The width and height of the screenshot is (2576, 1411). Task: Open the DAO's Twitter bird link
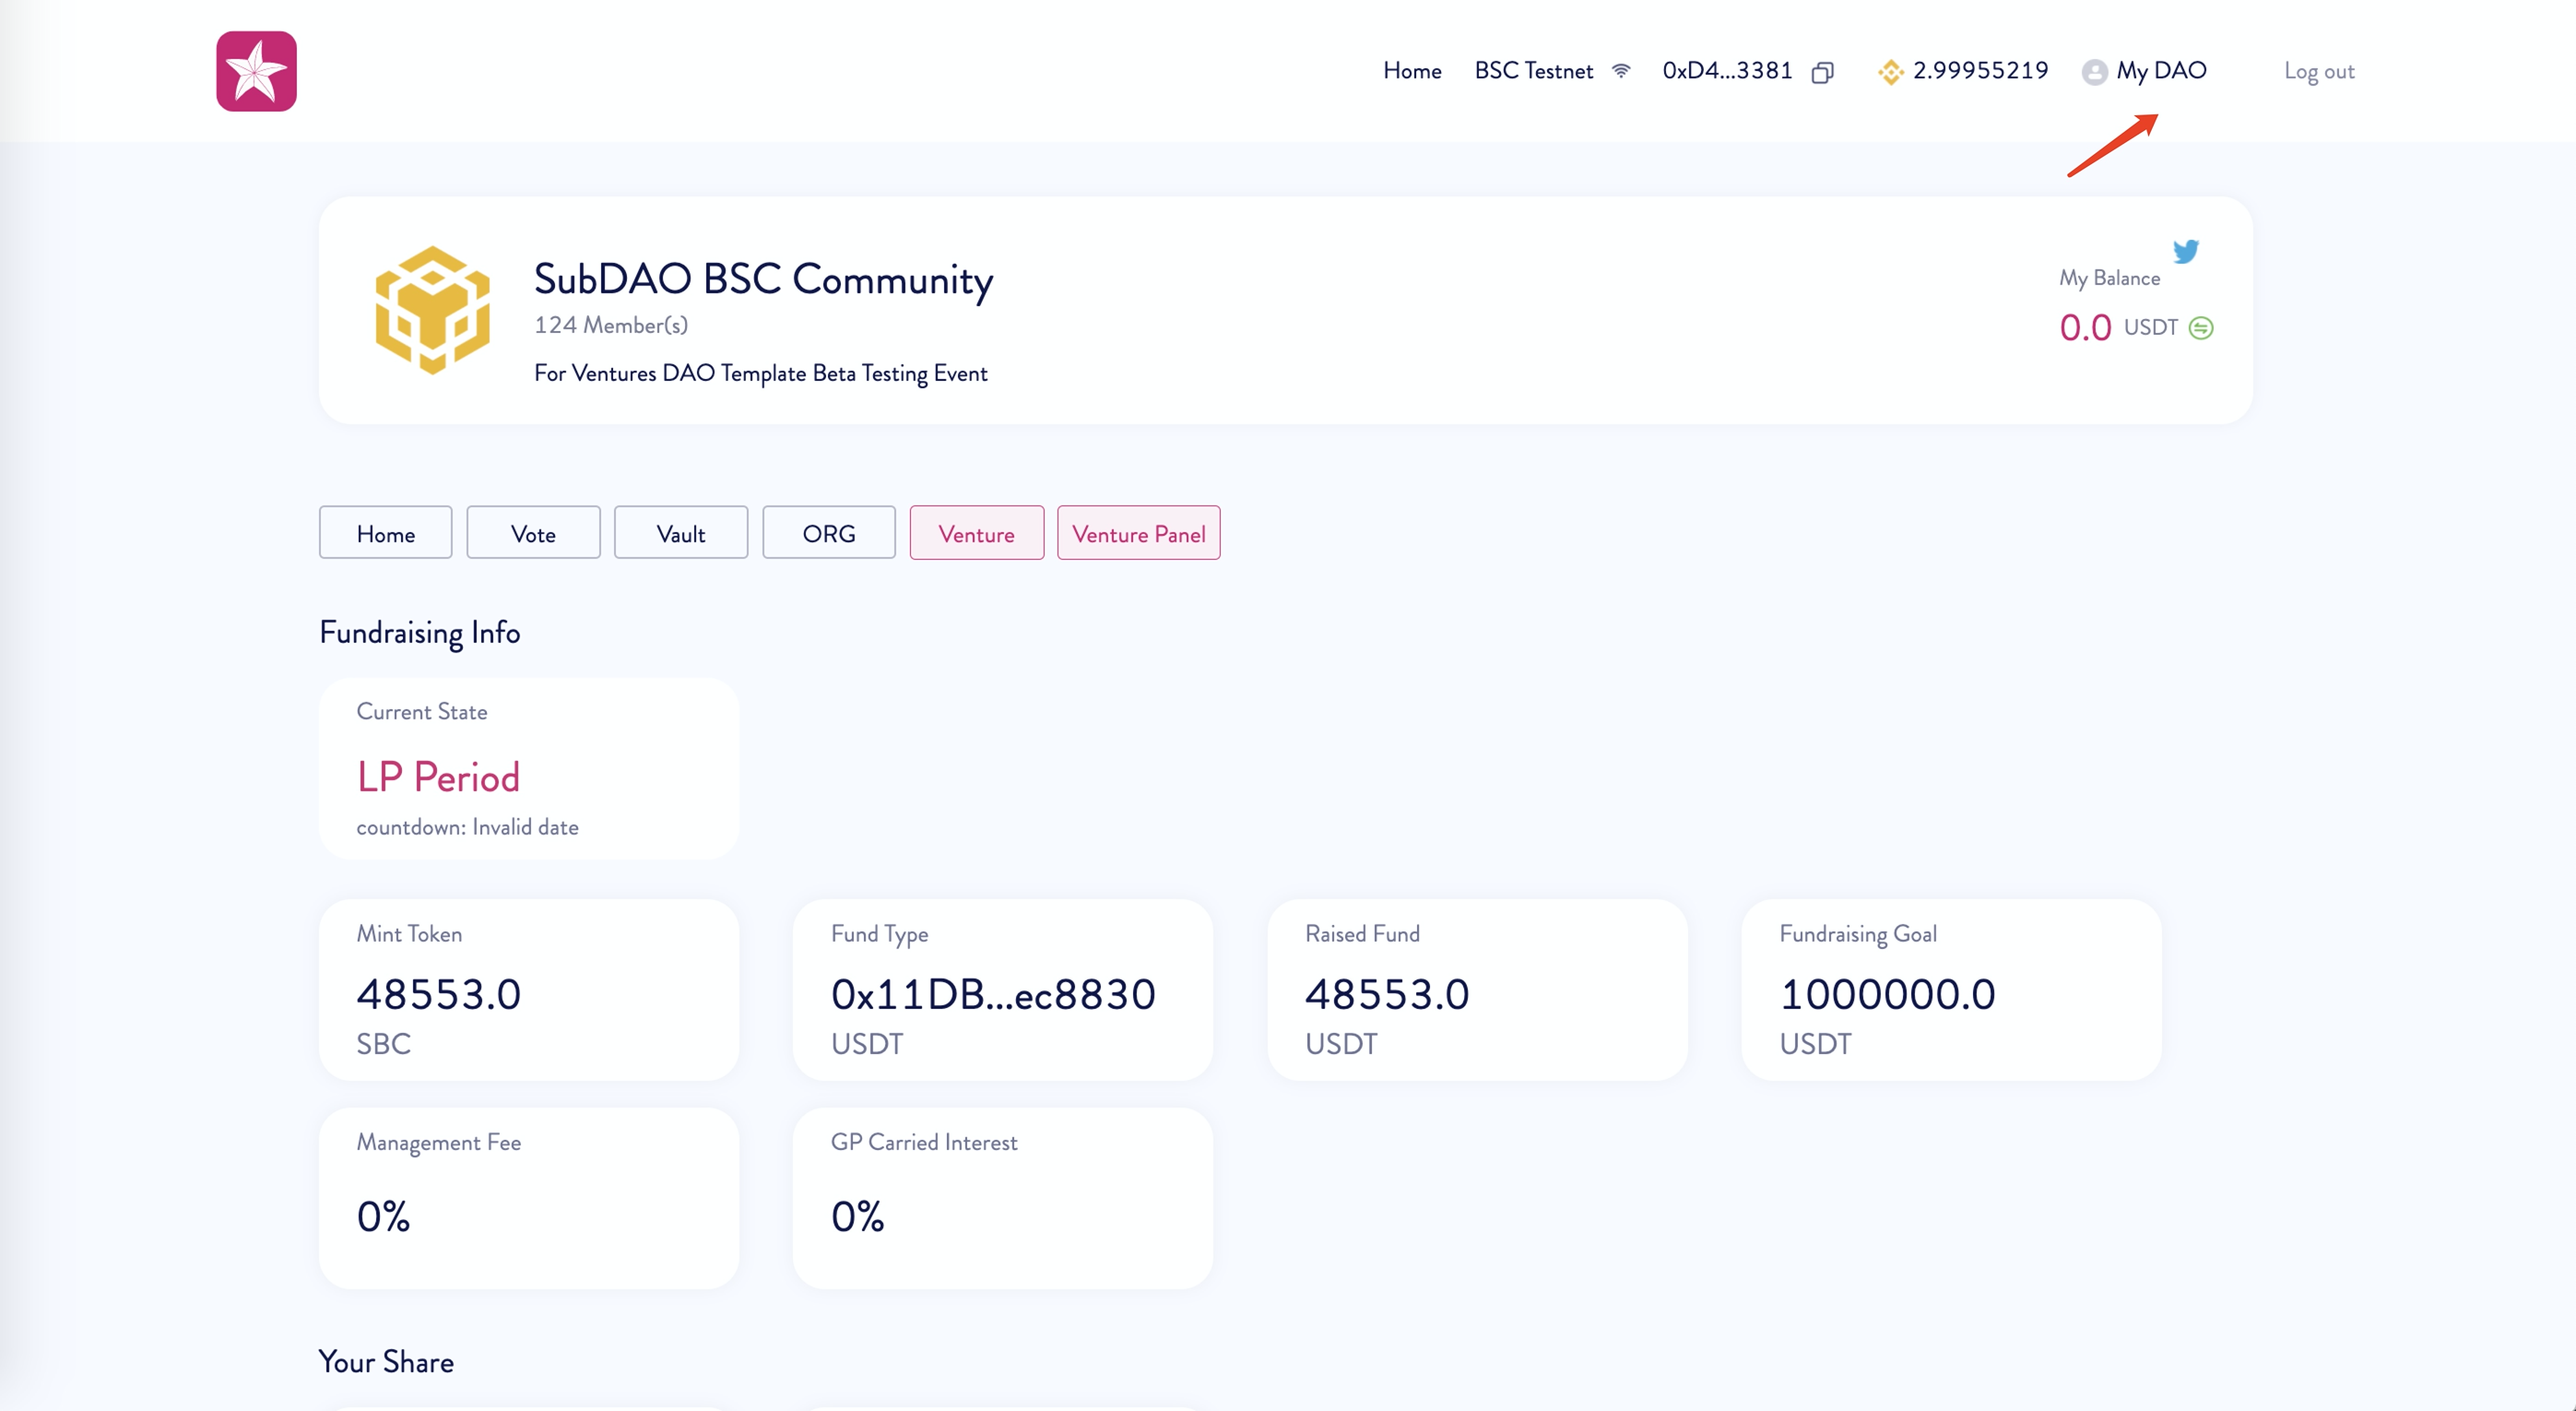pos(2185,251)
